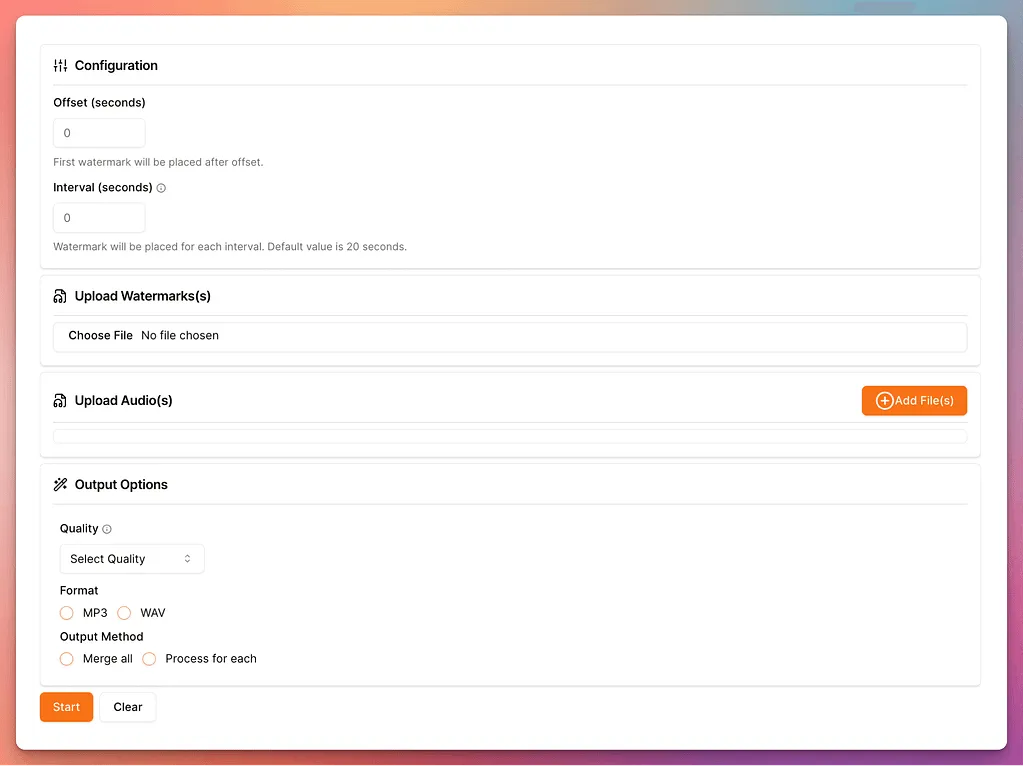
Task: Click the Configuration section heading
Action: (116, 65)
